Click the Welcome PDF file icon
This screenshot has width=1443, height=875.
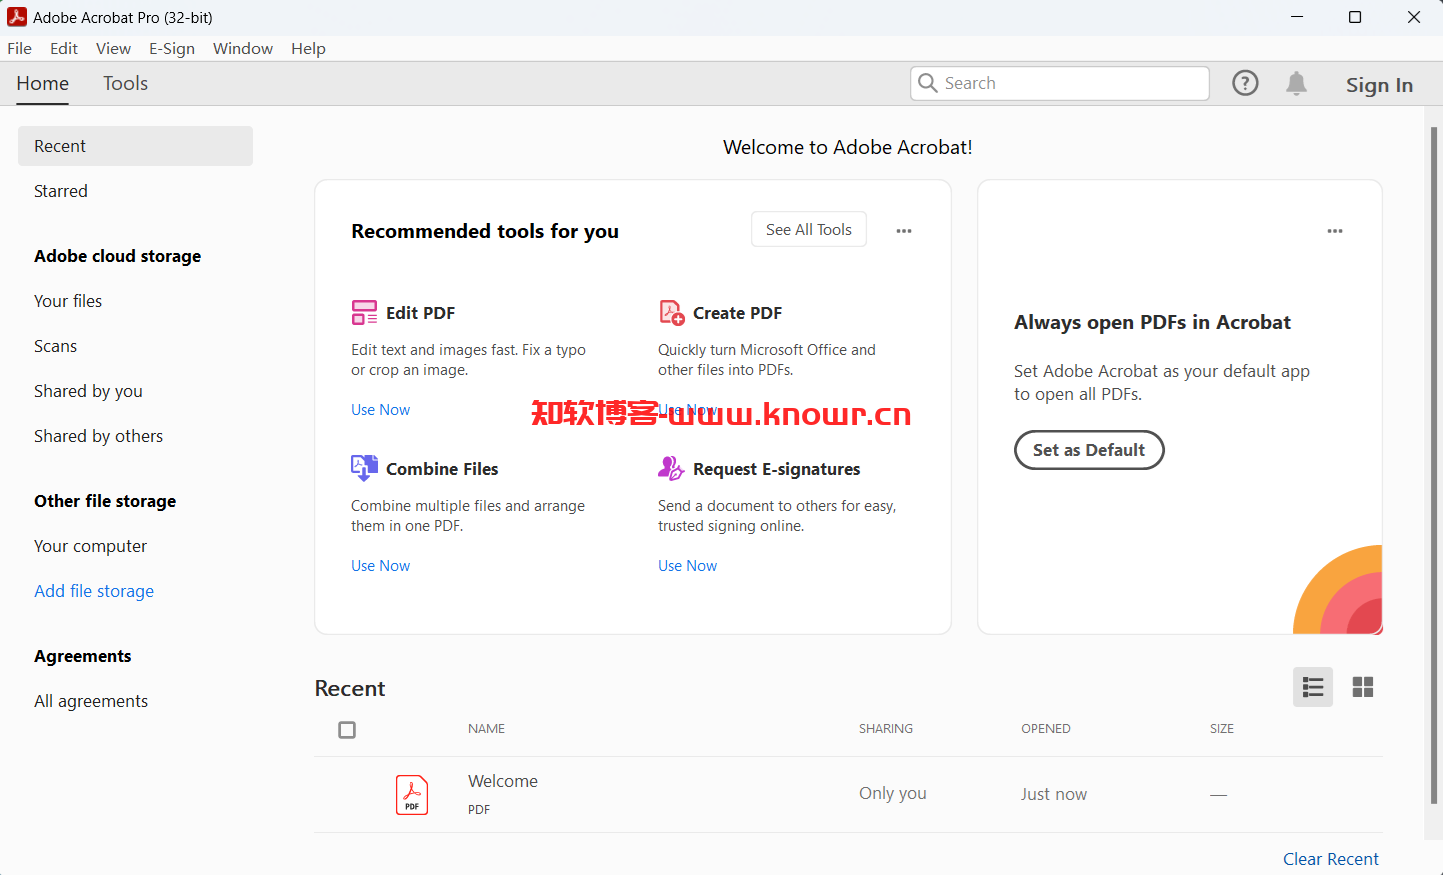coord(412,795)
